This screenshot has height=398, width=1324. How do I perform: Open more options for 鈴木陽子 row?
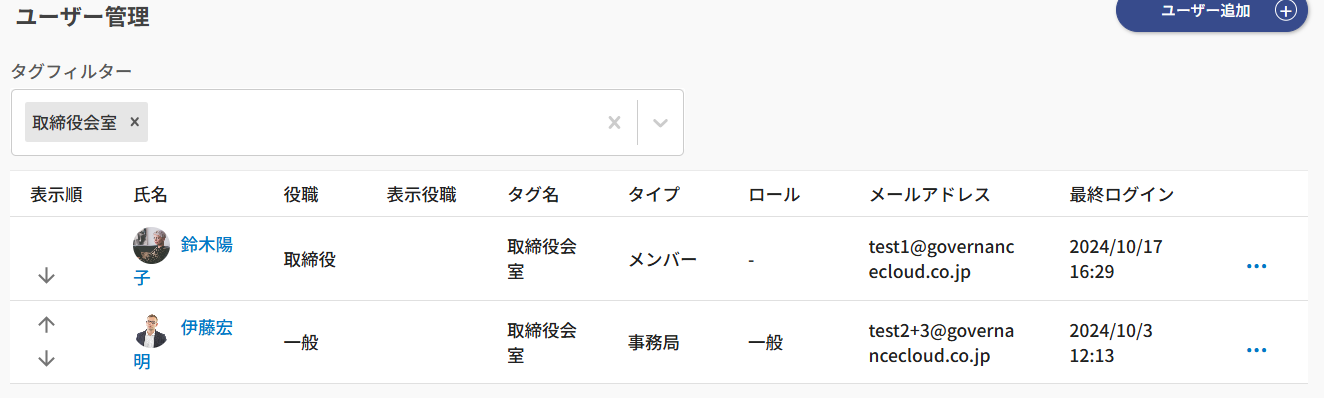[1257, 266]
